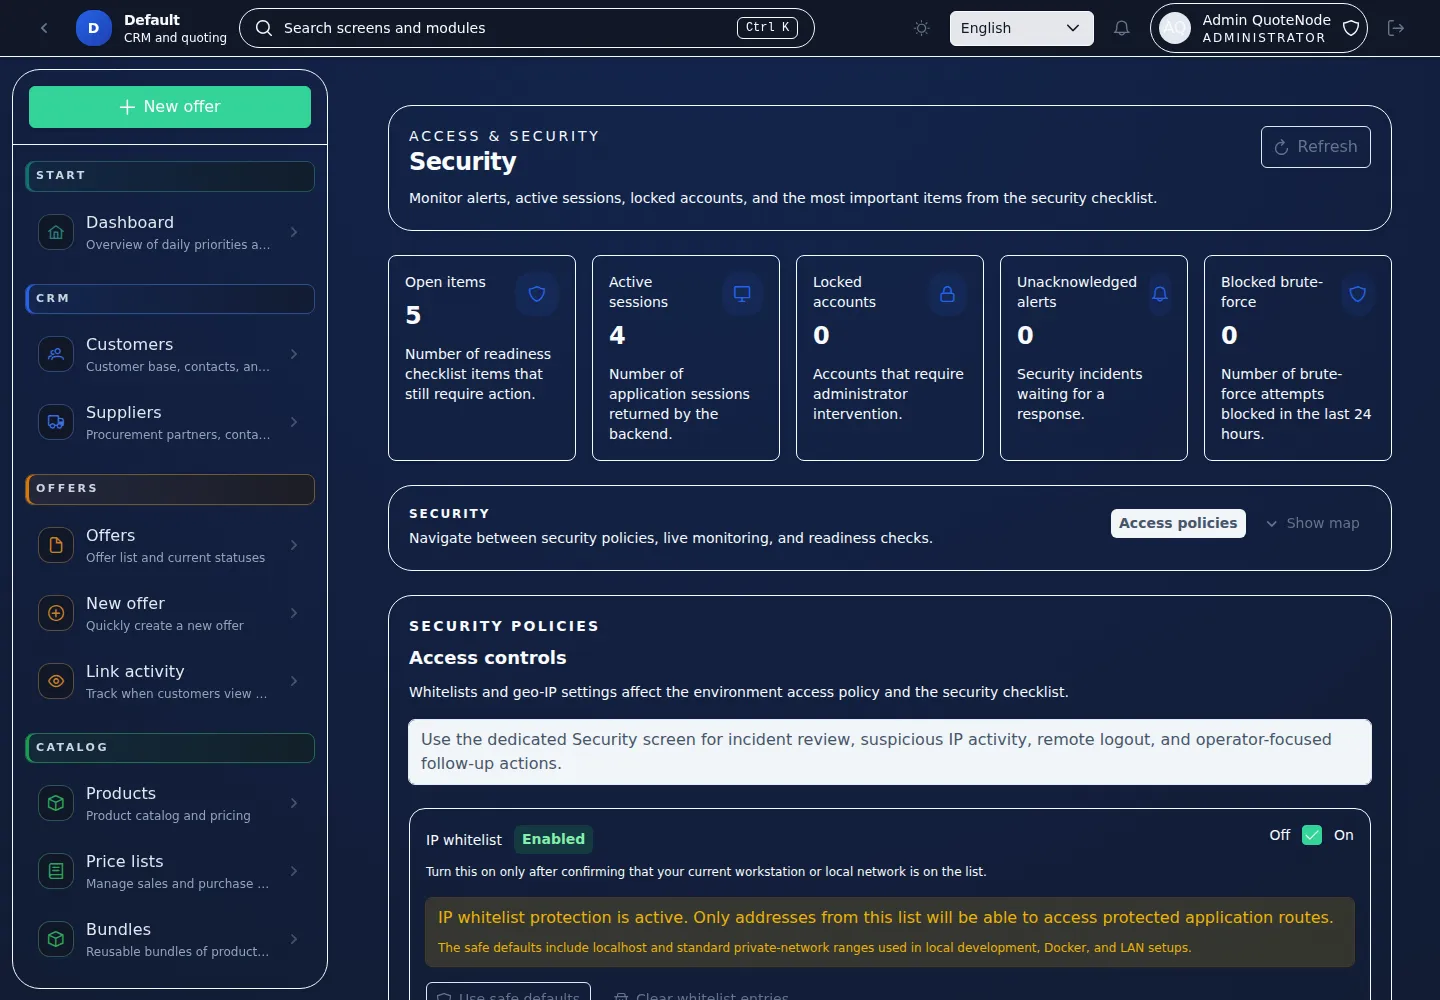Viewport: 1440px width, 1000px height.
Task: Toggle light/dark theme sun icon
Action: (922, 28)
